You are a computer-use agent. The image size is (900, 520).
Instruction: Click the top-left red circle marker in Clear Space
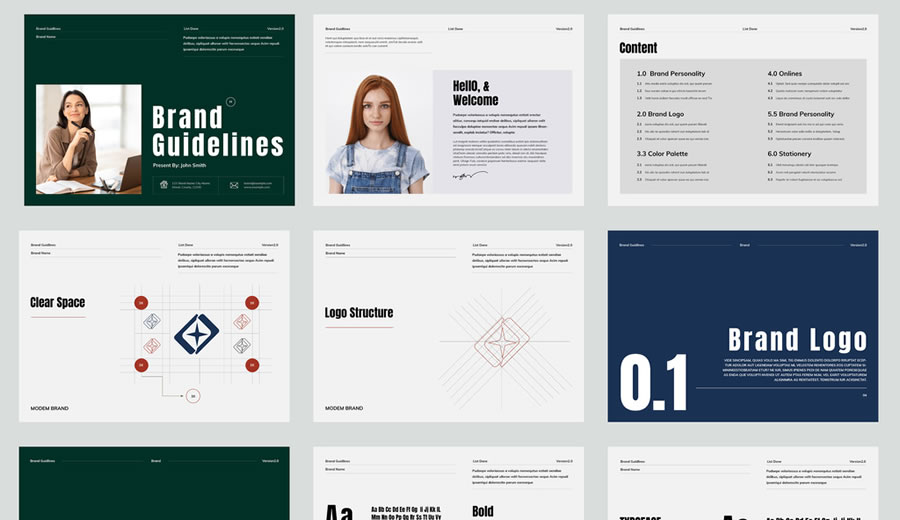click(x=141, y=302)
